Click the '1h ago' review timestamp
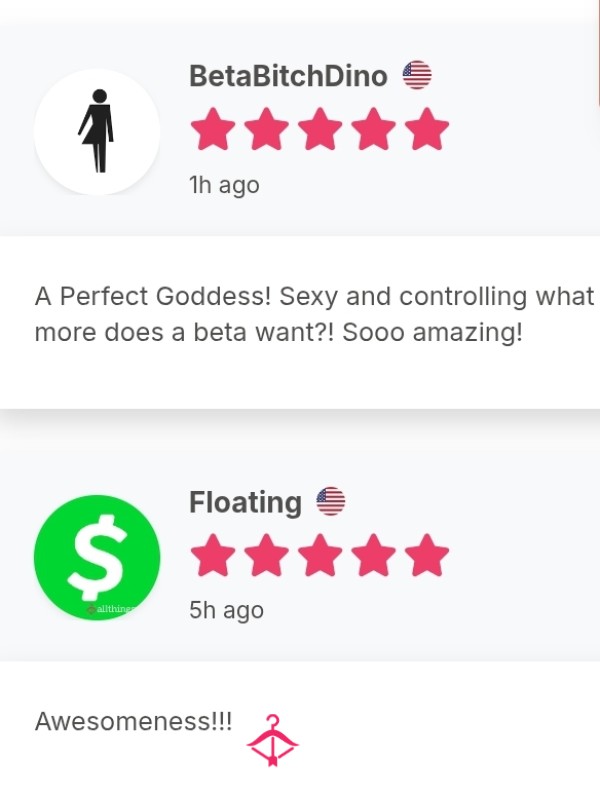Screen dimensions: 600x795 pyautogui.click(x=224, y=186)
